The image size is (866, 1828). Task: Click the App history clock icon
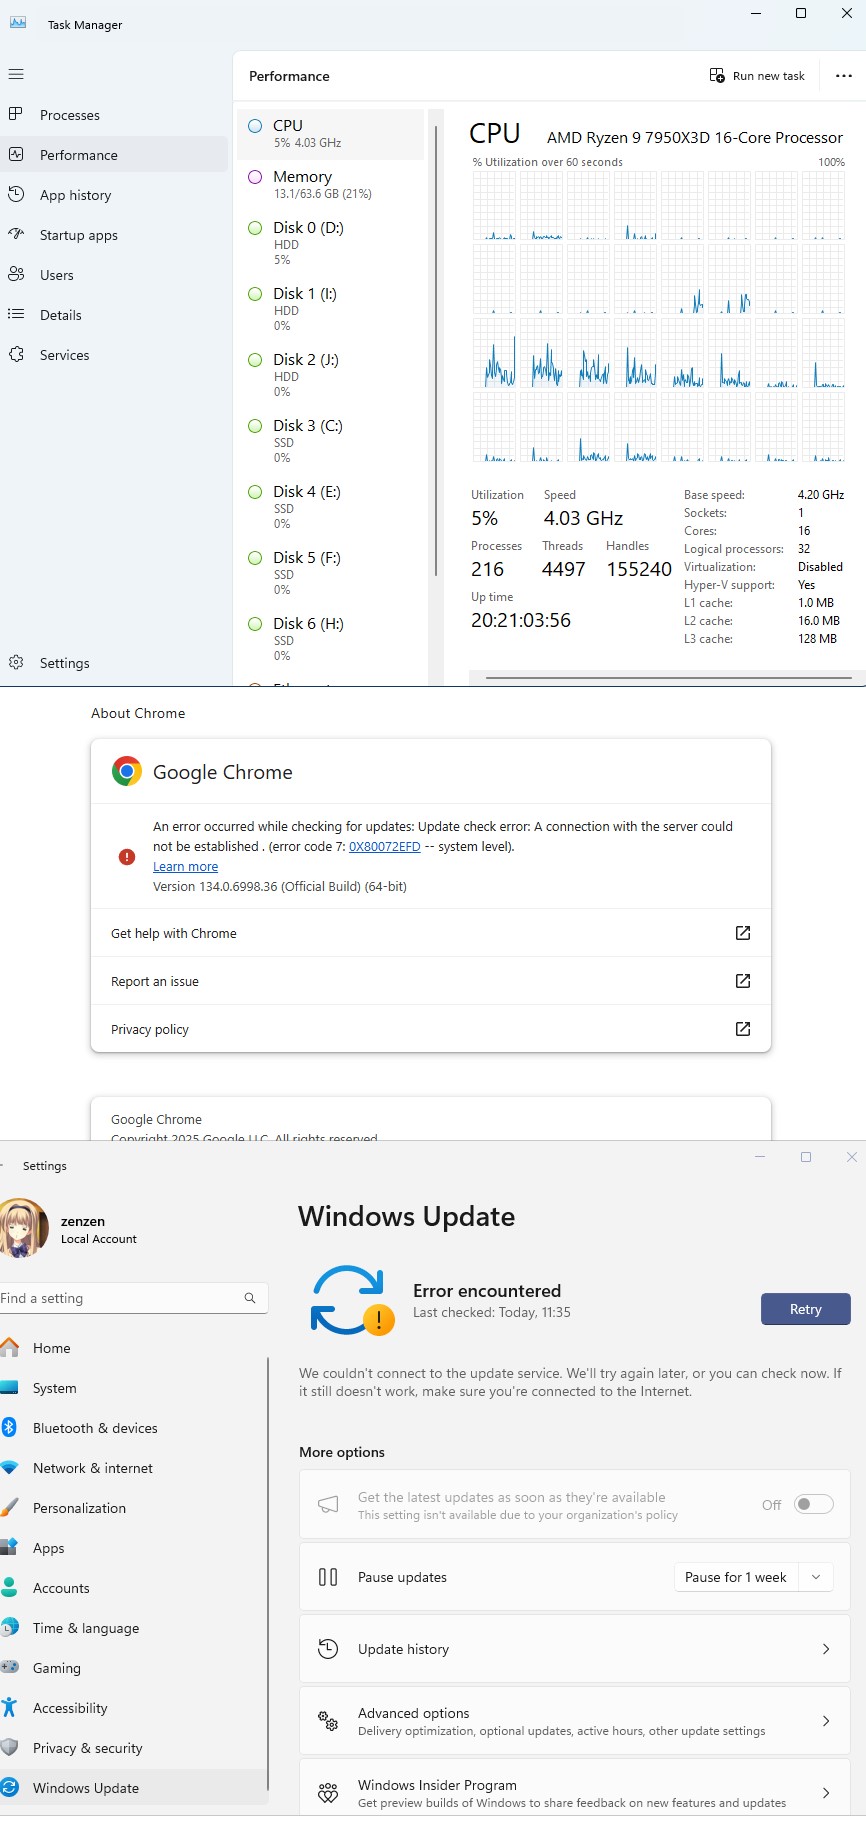coord(16,194)
